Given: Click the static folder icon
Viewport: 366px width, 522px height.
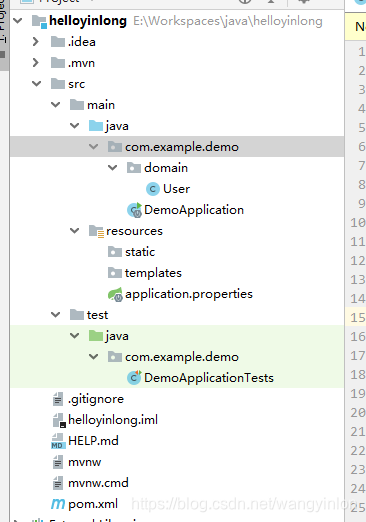Looking at the screenshot, I should click(115, 252).
